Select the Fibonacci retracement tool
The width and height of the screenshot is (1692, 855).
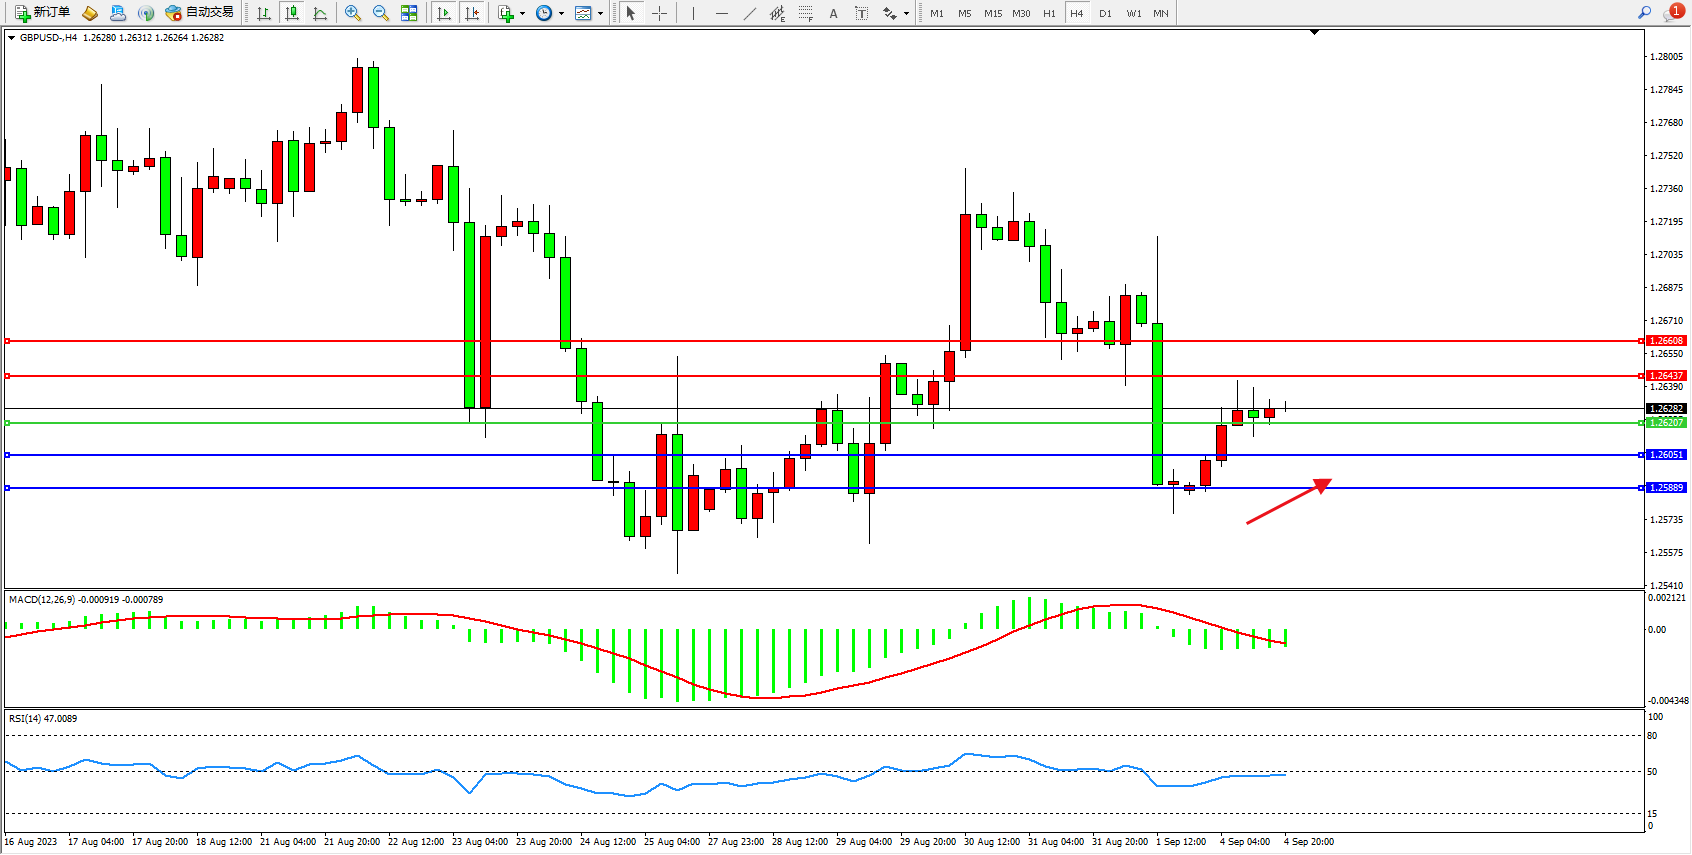805,13
